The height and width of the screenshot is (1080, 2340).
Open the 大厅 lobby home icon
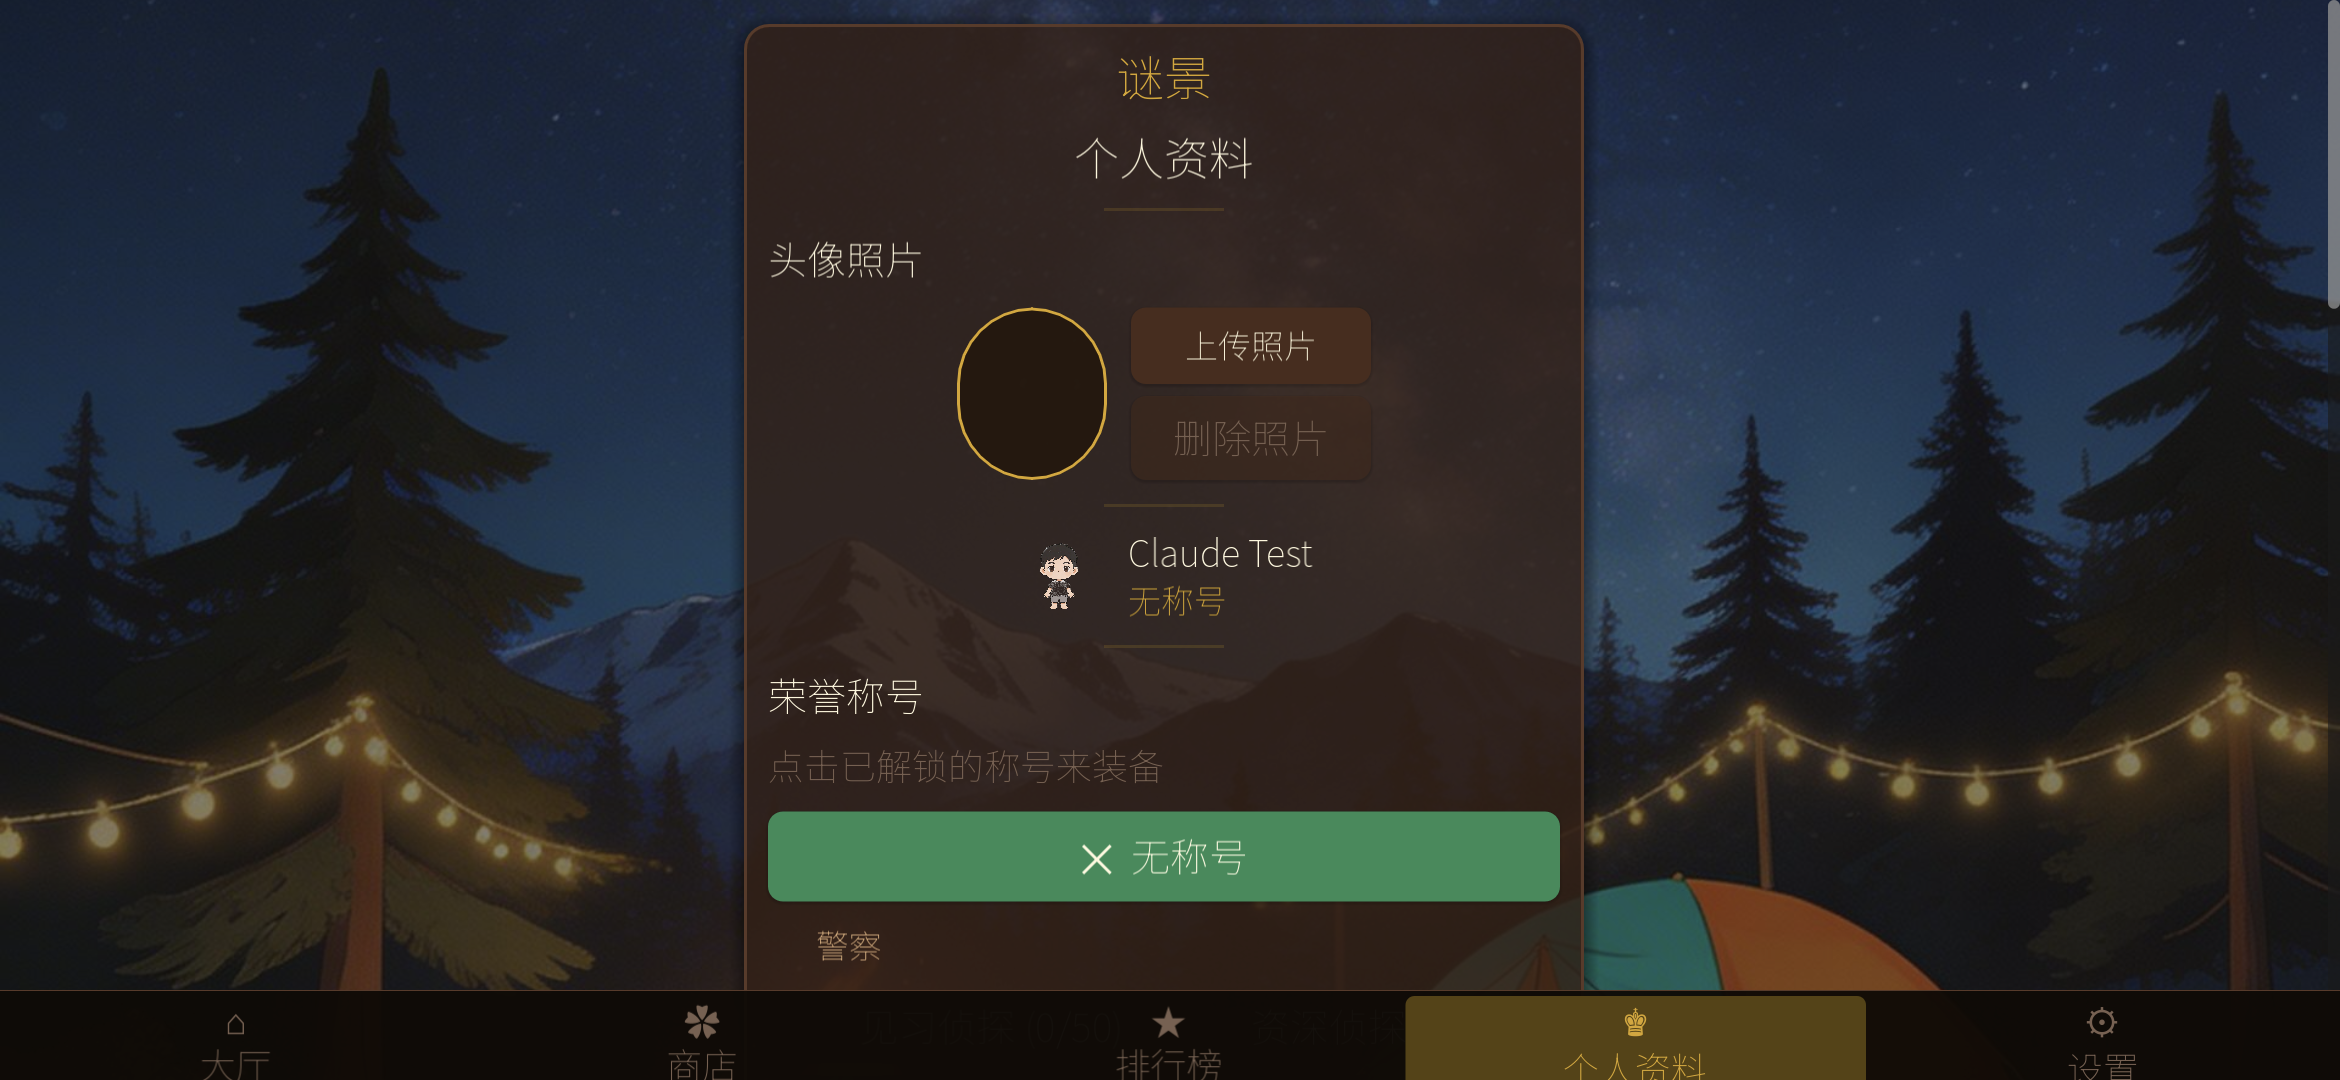(x=235, y=1024)
